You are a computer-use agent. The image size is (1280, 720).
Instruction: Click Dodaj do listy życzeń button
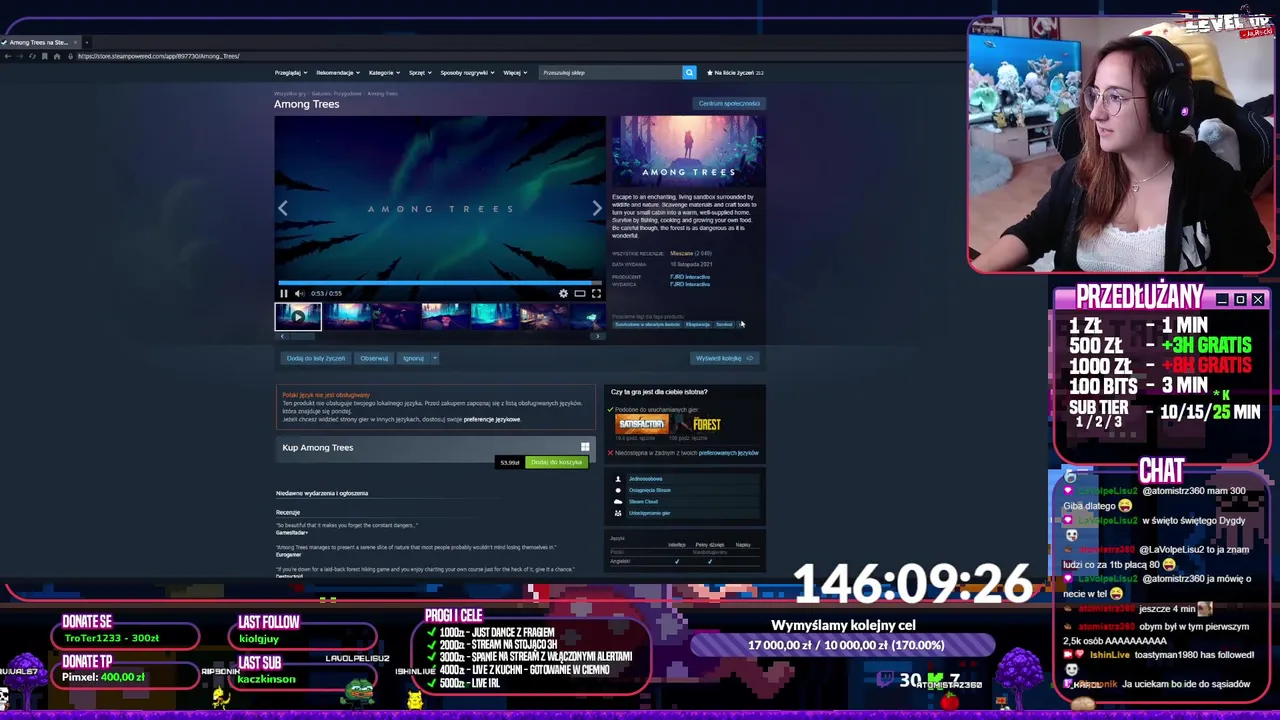315,358
